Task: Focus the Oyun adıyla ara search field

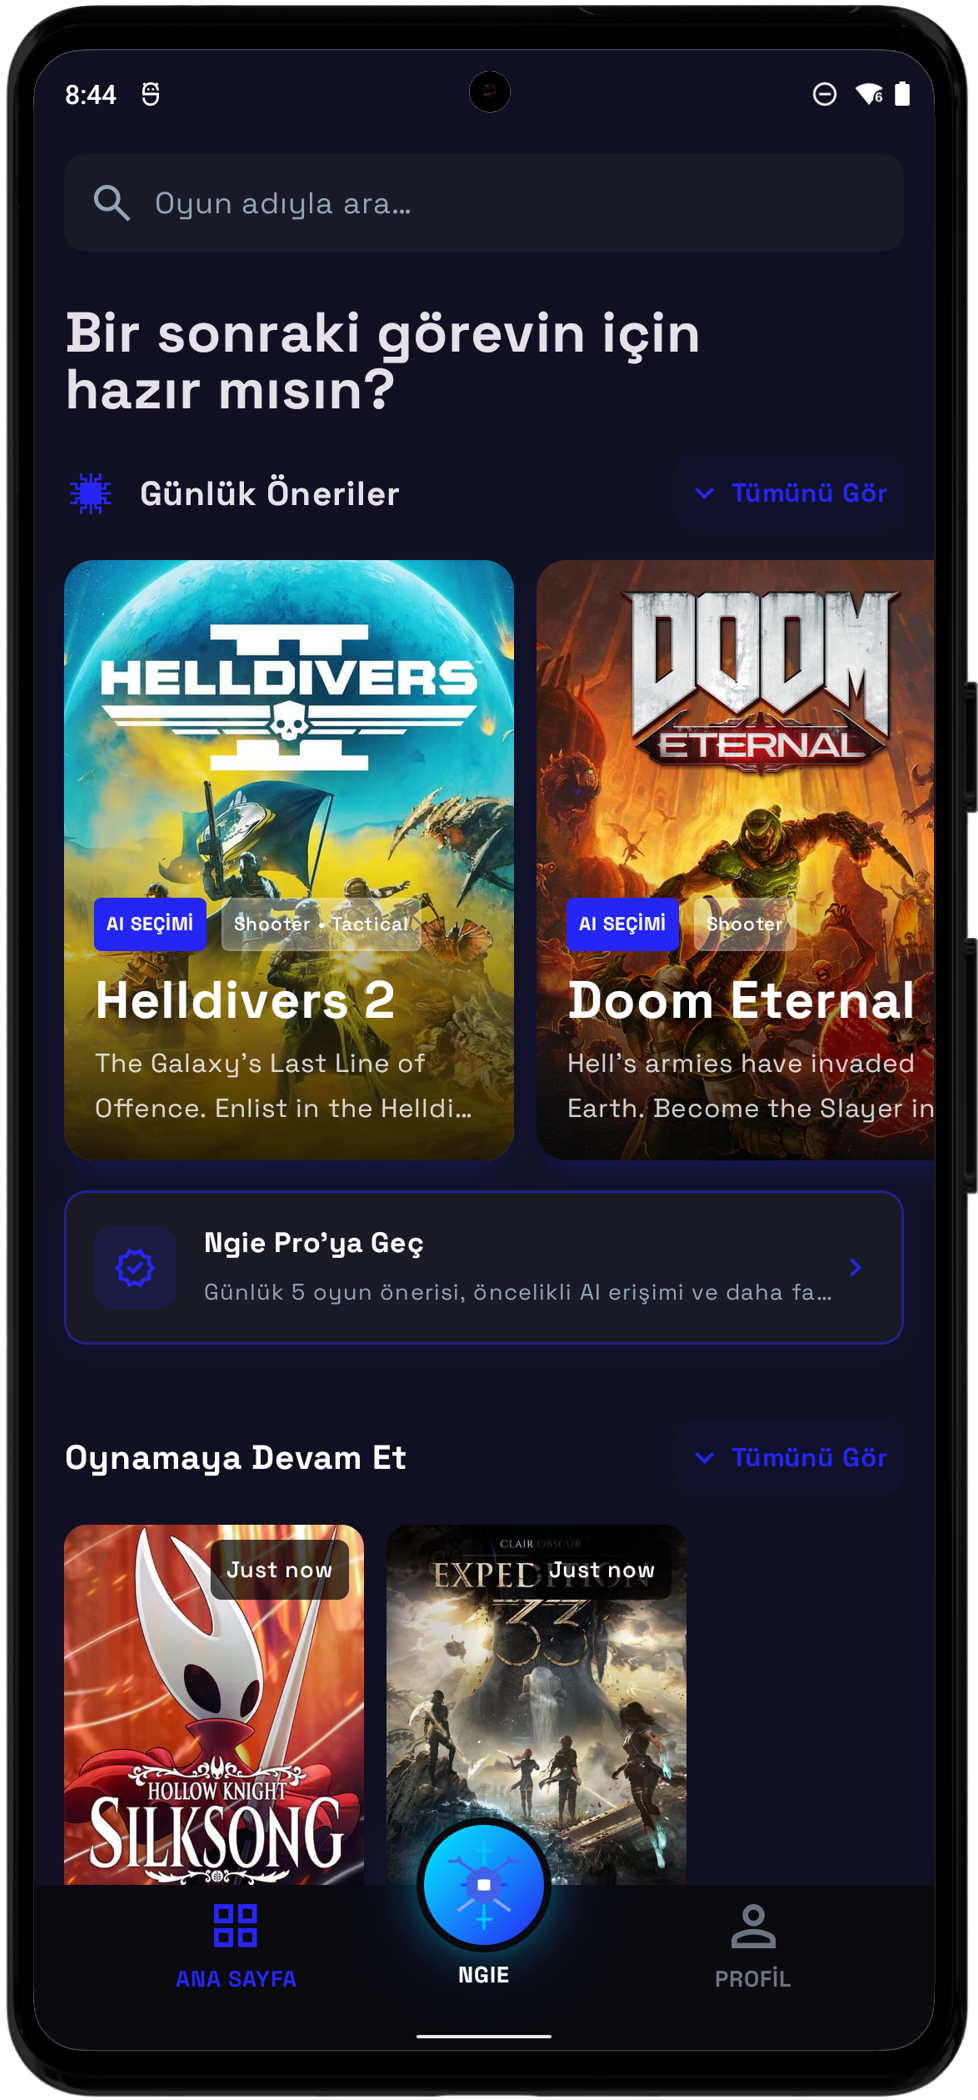Action: click(484, 203)
